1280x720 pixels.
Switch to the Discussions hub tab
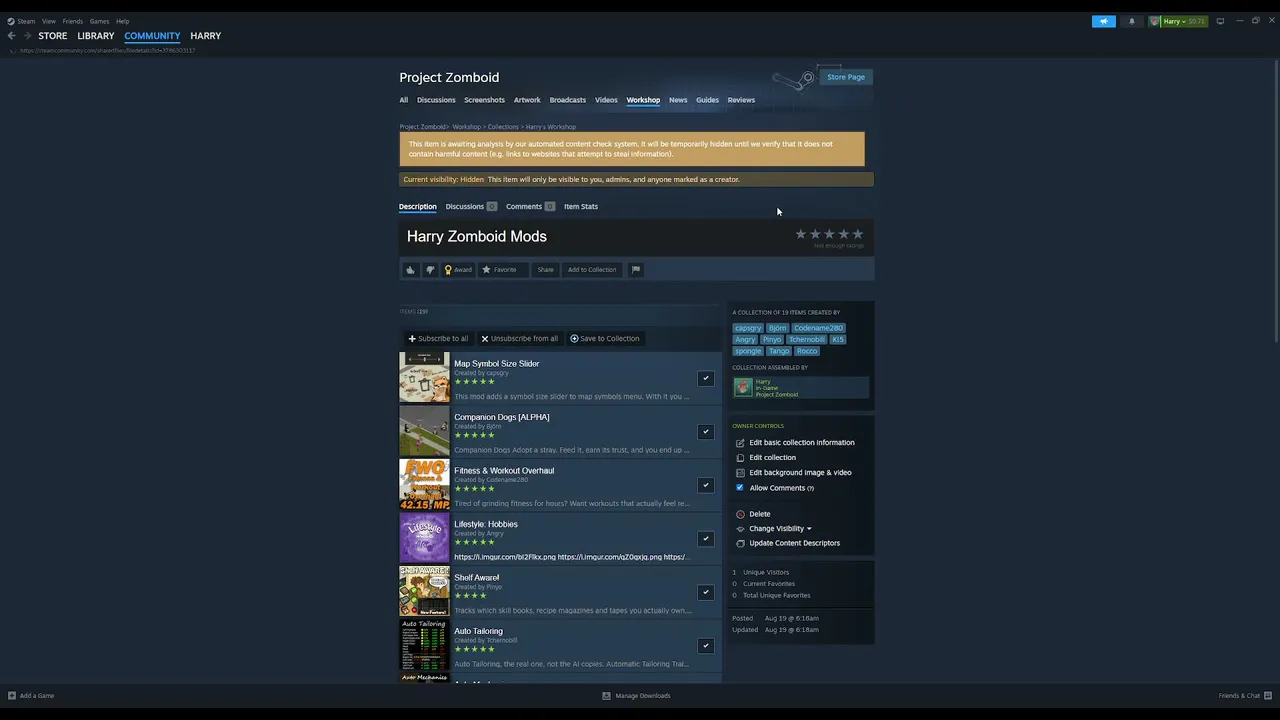[x=436, y=100]
